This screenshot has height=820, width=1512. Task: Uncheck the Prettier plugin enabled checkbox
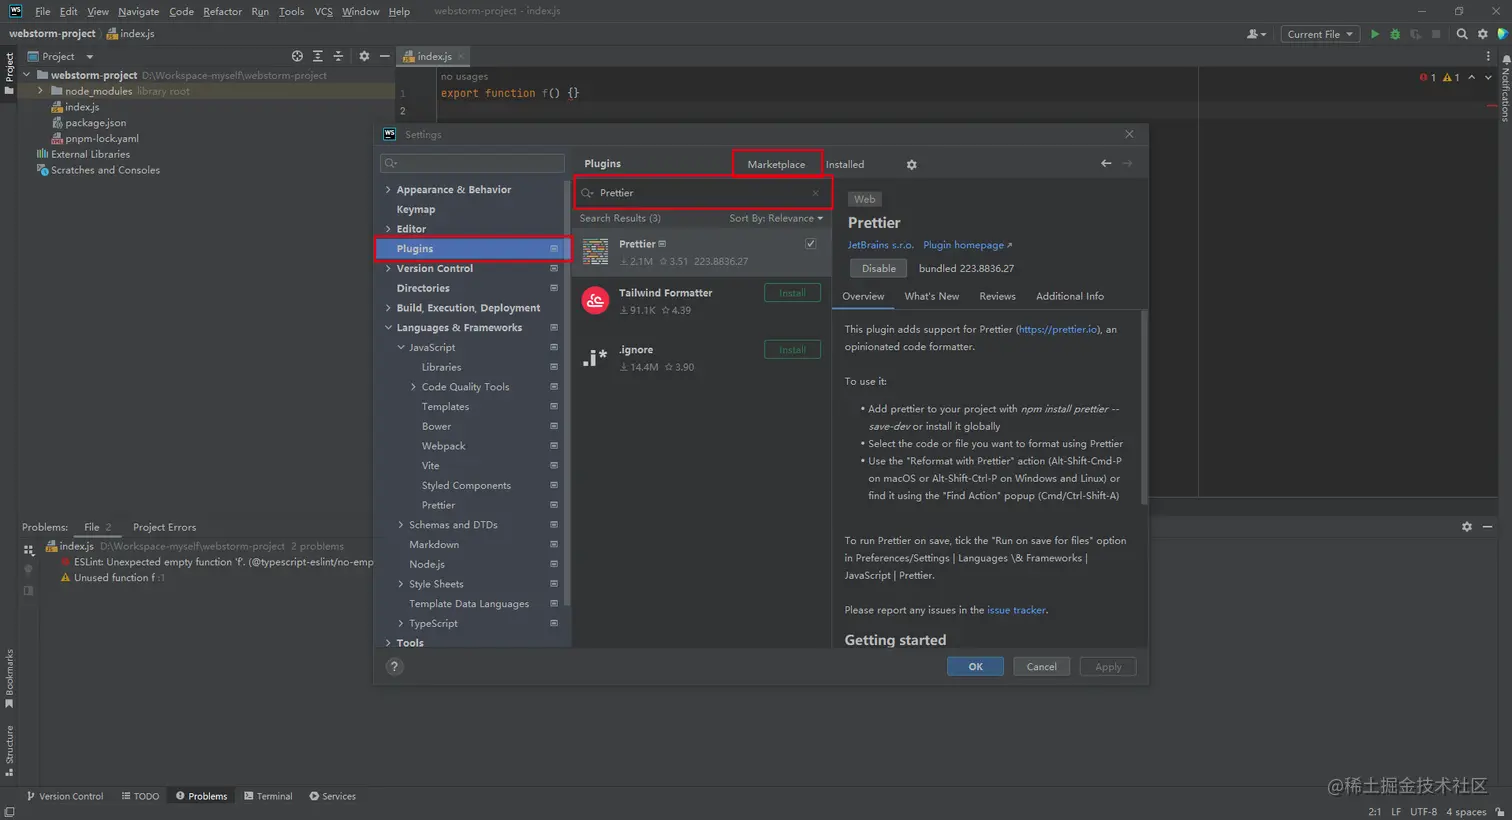811,244
